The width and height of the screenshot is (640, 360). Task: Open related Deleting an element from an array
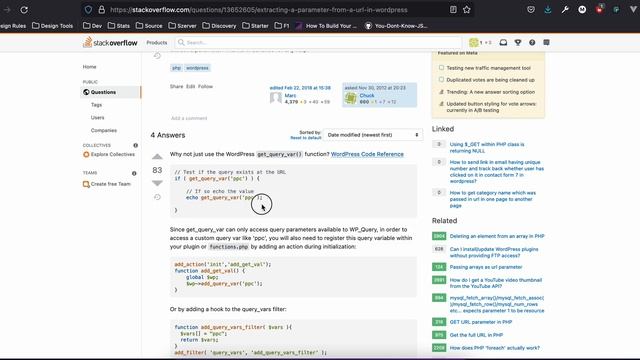[497, 236]
